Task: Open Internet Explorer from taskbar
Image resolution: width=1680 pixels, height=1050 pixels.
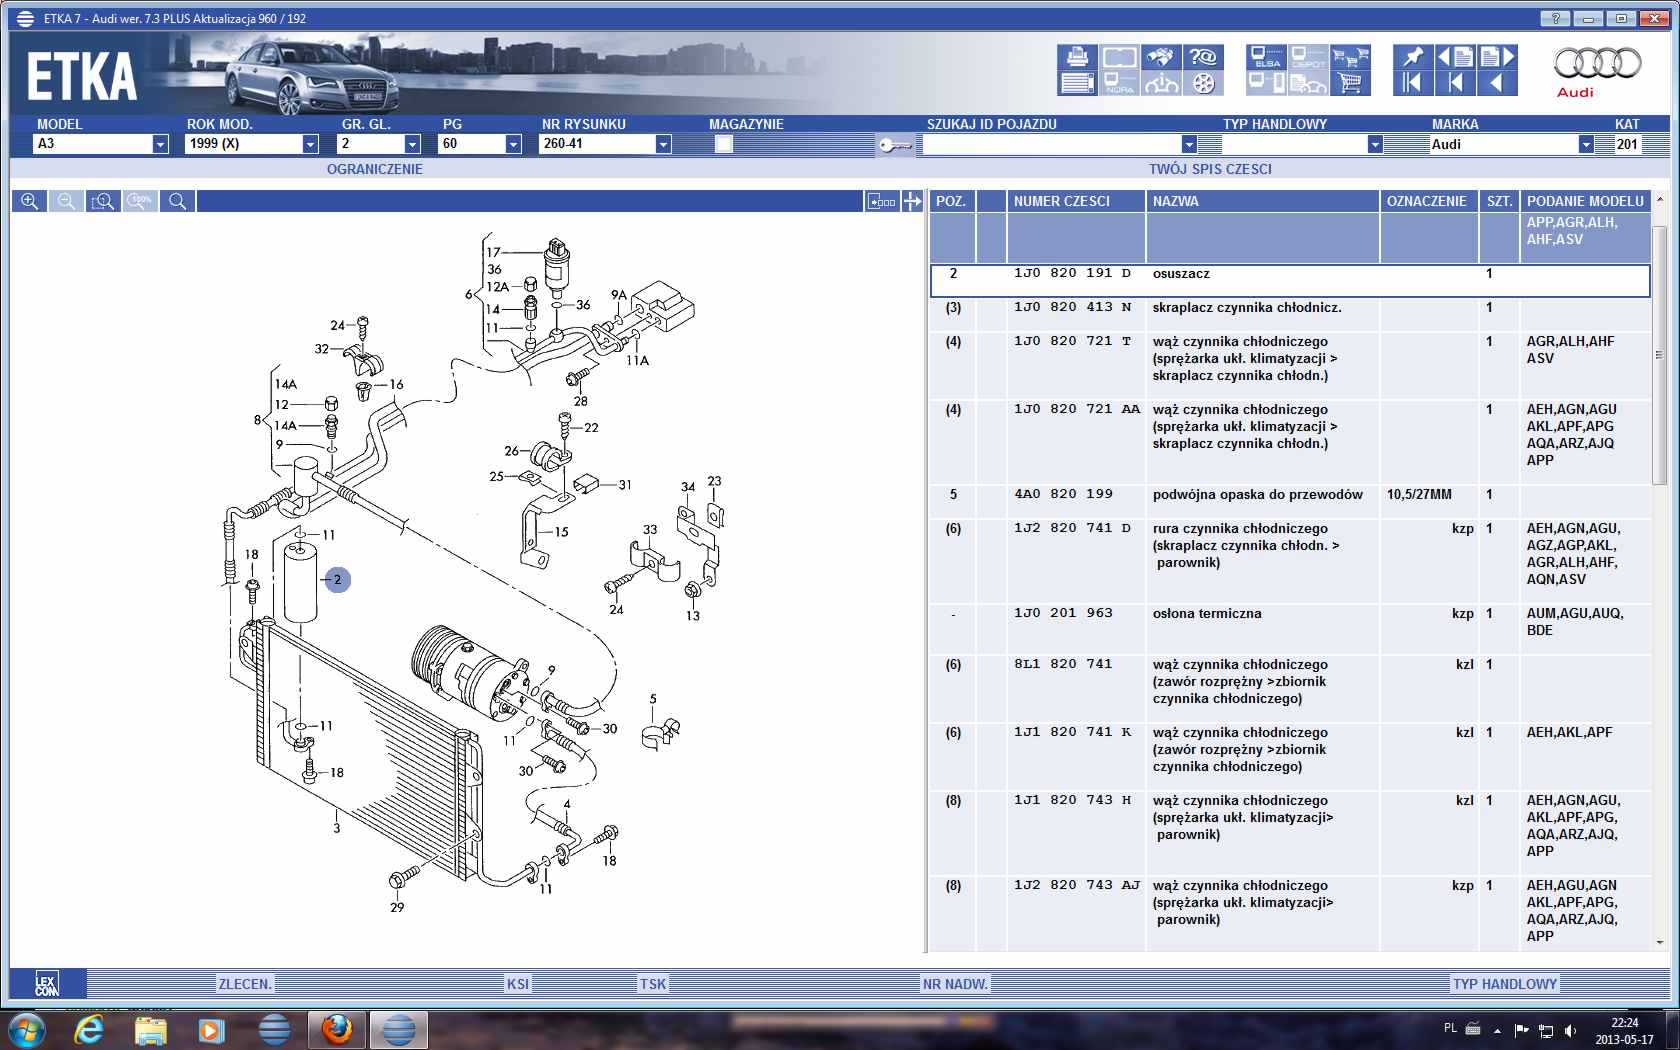Action: tap(90, 1029)
